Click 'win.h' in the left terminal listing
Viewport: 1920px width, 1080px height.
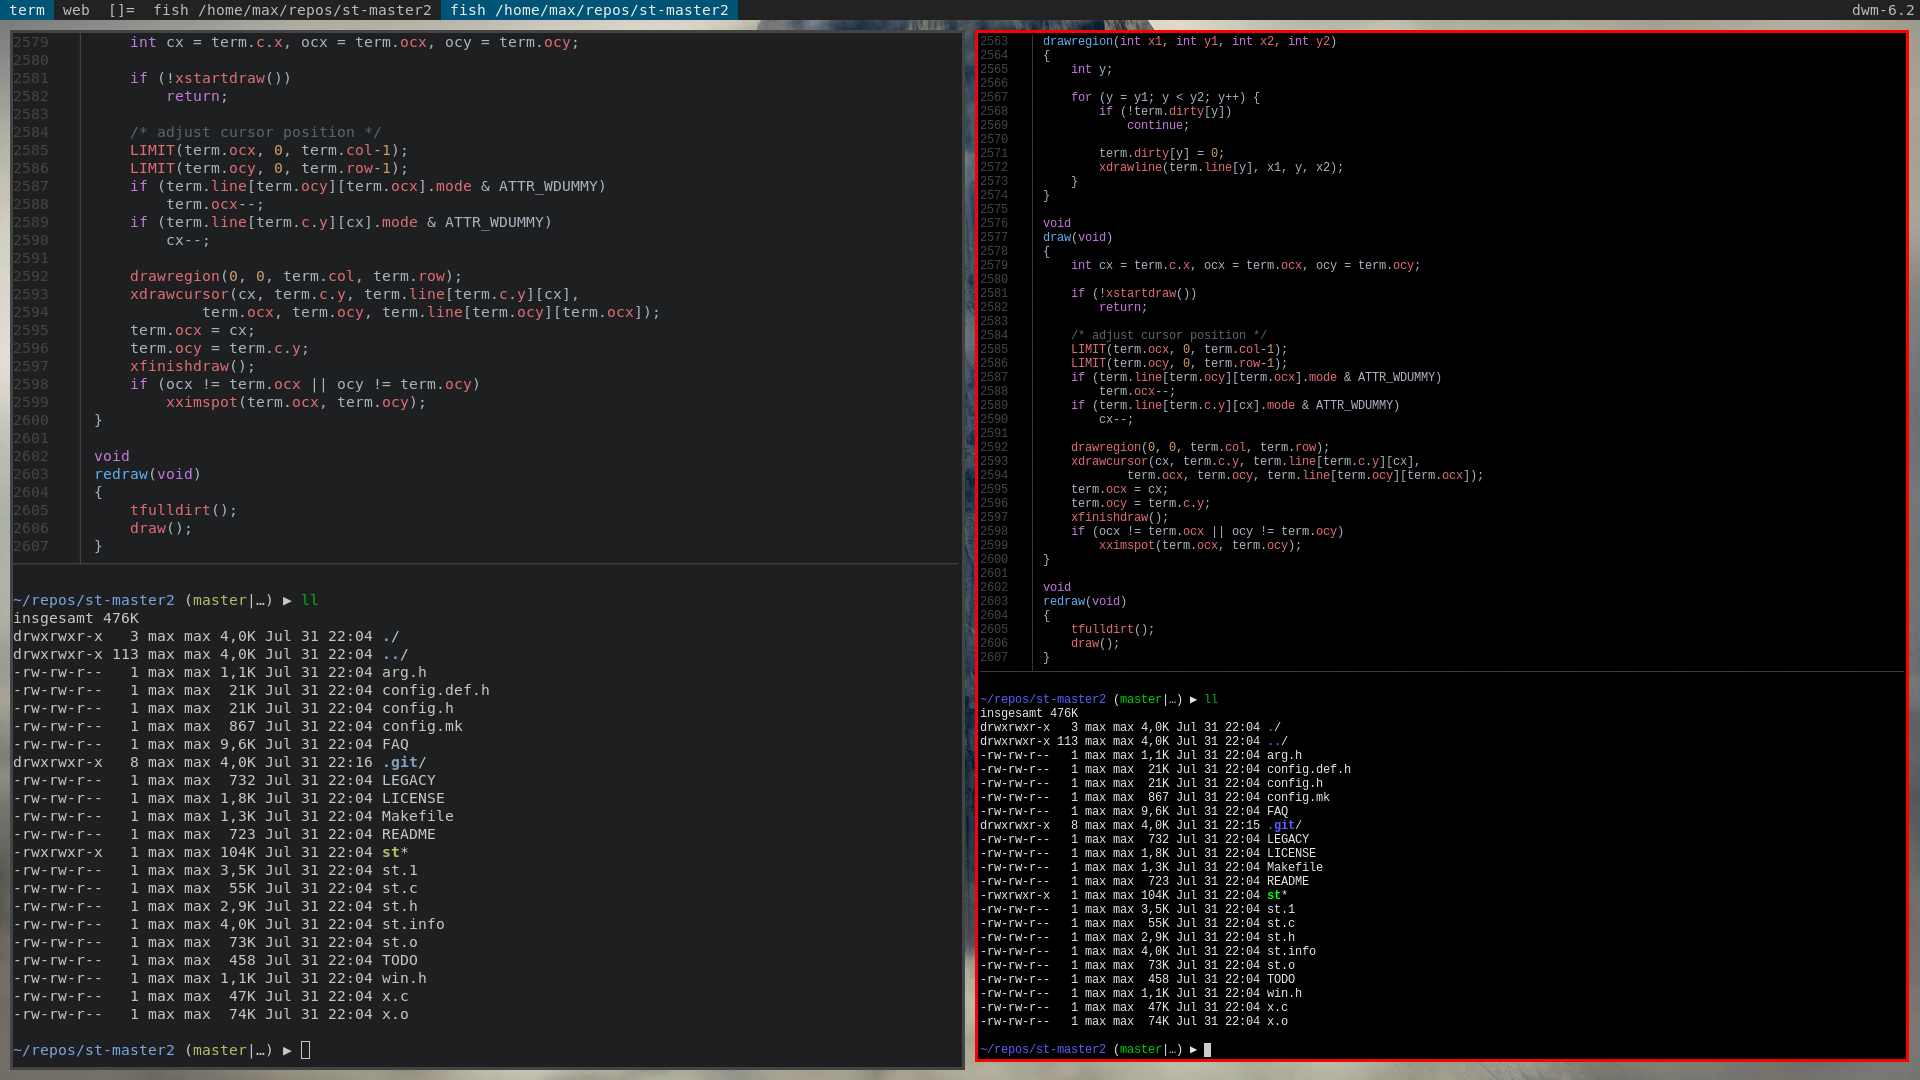pyautogui.click(x=404, y=978)
